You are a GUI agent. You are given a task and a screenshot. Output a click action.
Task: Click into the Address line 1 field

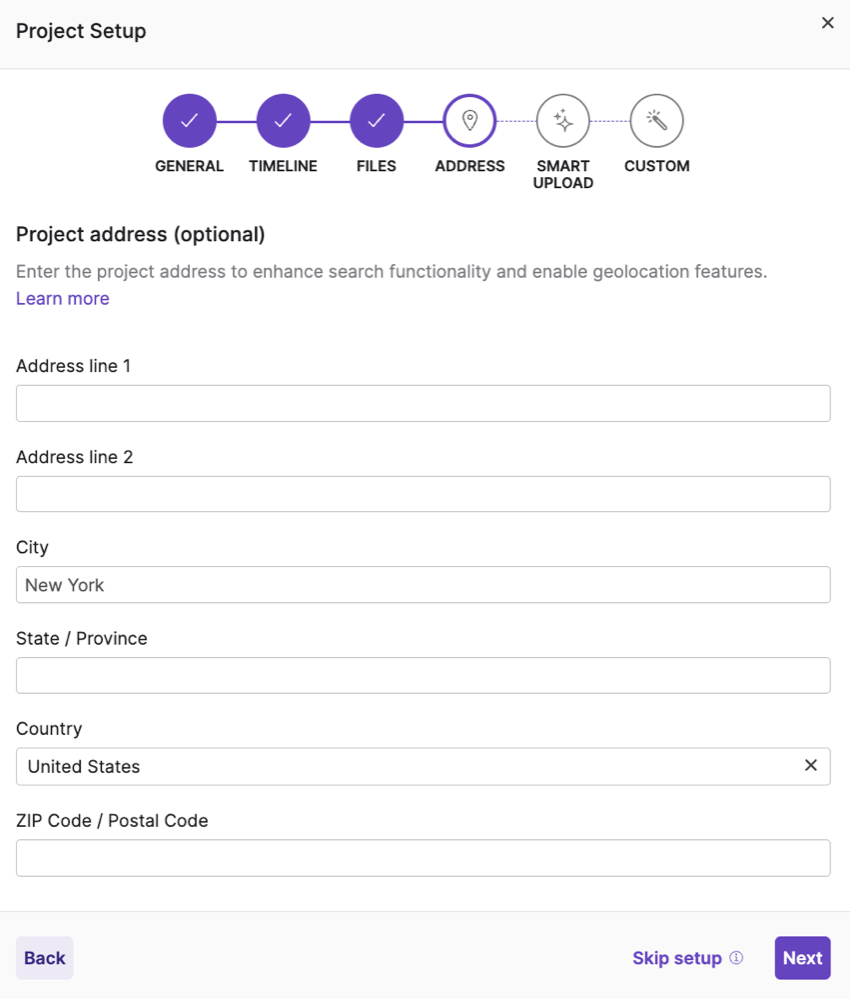[x=423, y=403]
